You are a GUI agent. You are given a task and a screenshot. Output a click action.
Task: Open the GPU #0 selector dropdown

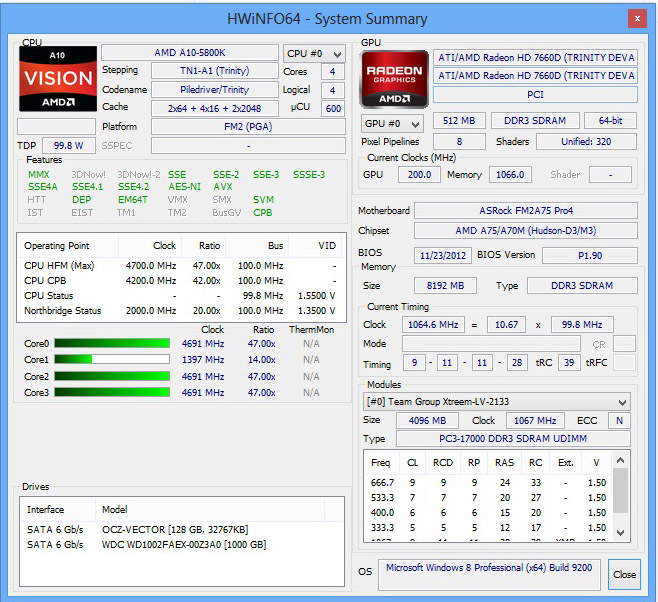[x=392, y=124]
